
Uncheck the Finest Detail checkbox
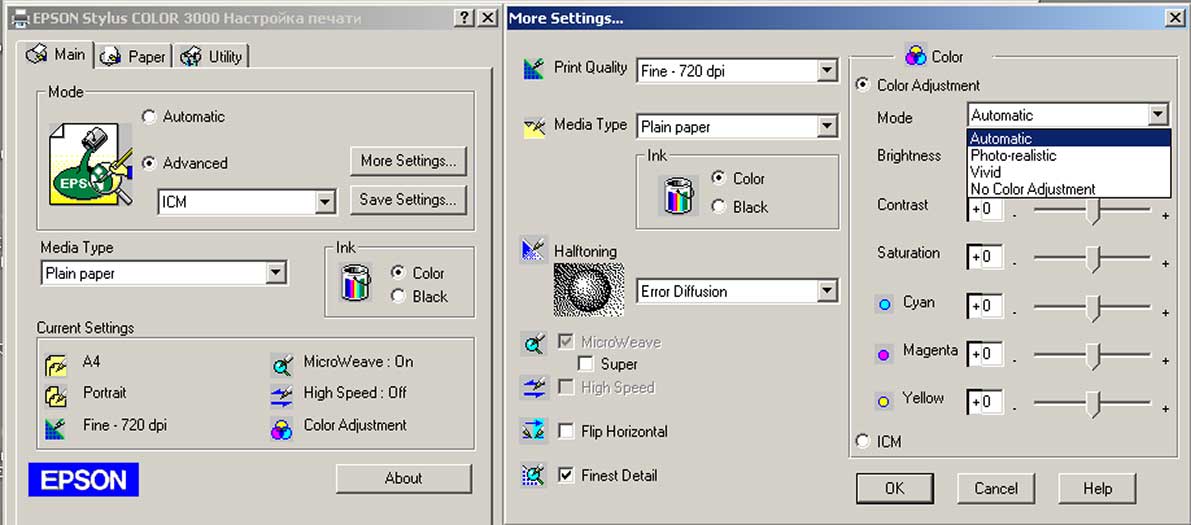566,476
